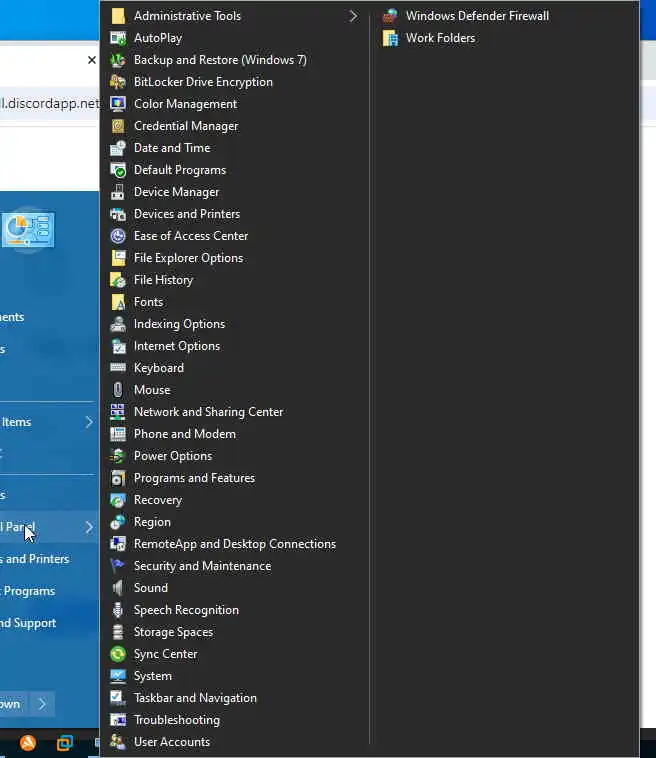The image size is (656, 758).
Task: Click the Shut down button
Action: click(13, 704)
